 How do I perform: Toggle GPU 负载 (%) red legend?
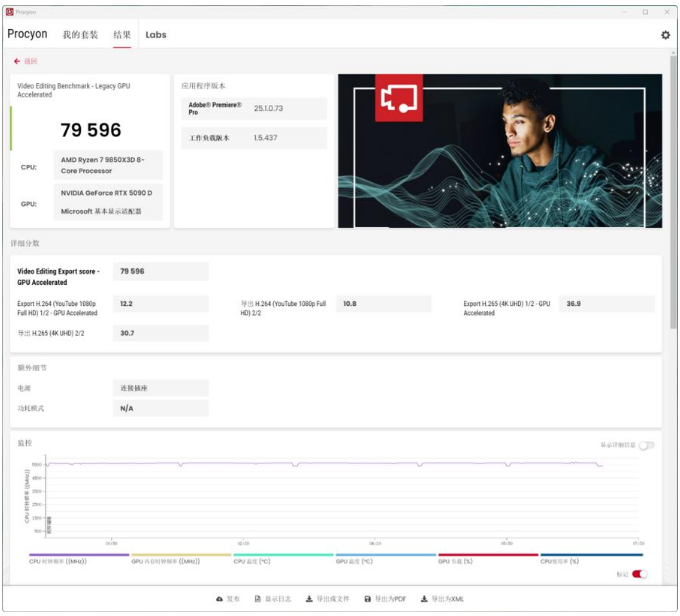(x=456, y=561)
